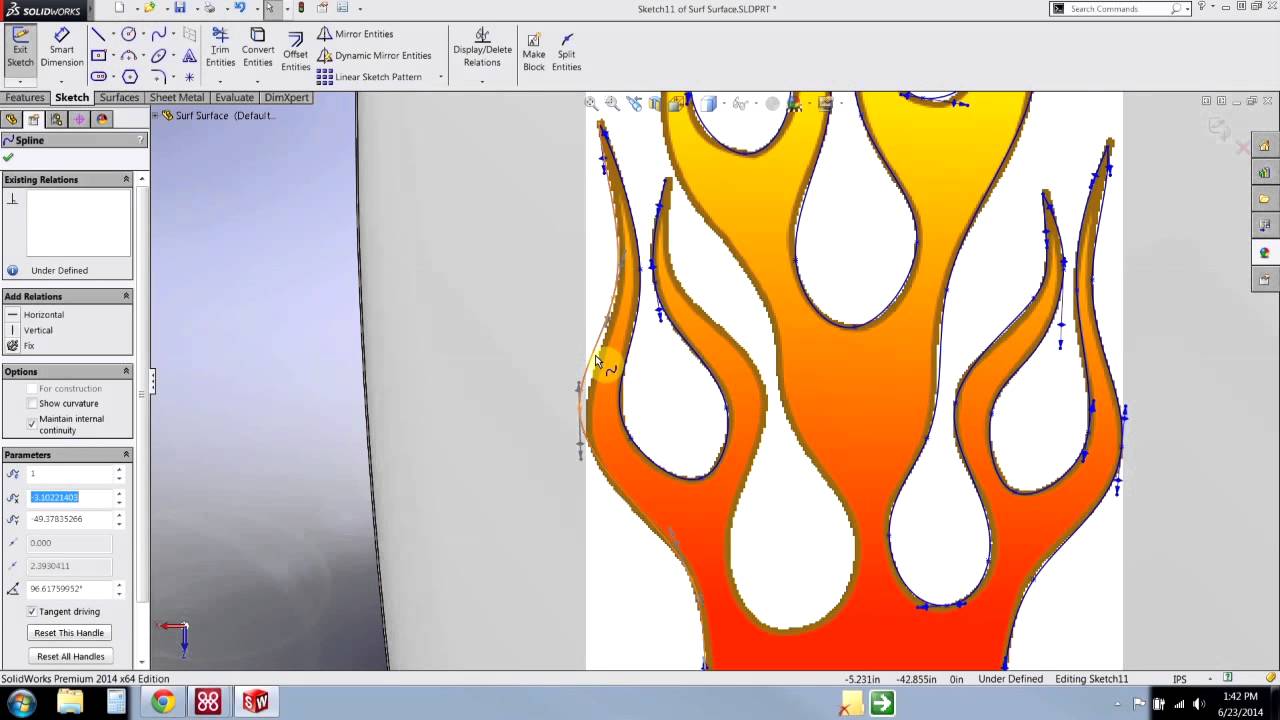Viewport: 1280px width, 720px height.
Task: Switch to the Evaluate tab
Action: click(234, 98)
